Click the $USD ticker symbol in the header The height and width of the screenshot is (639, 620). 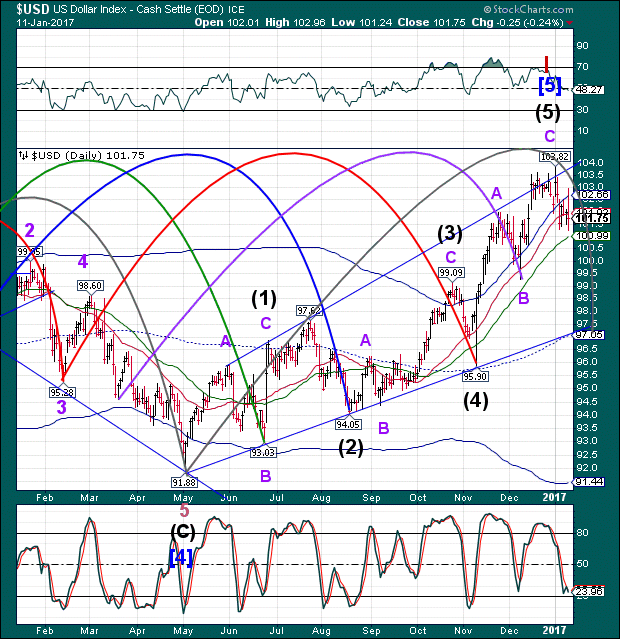point(33,9)
